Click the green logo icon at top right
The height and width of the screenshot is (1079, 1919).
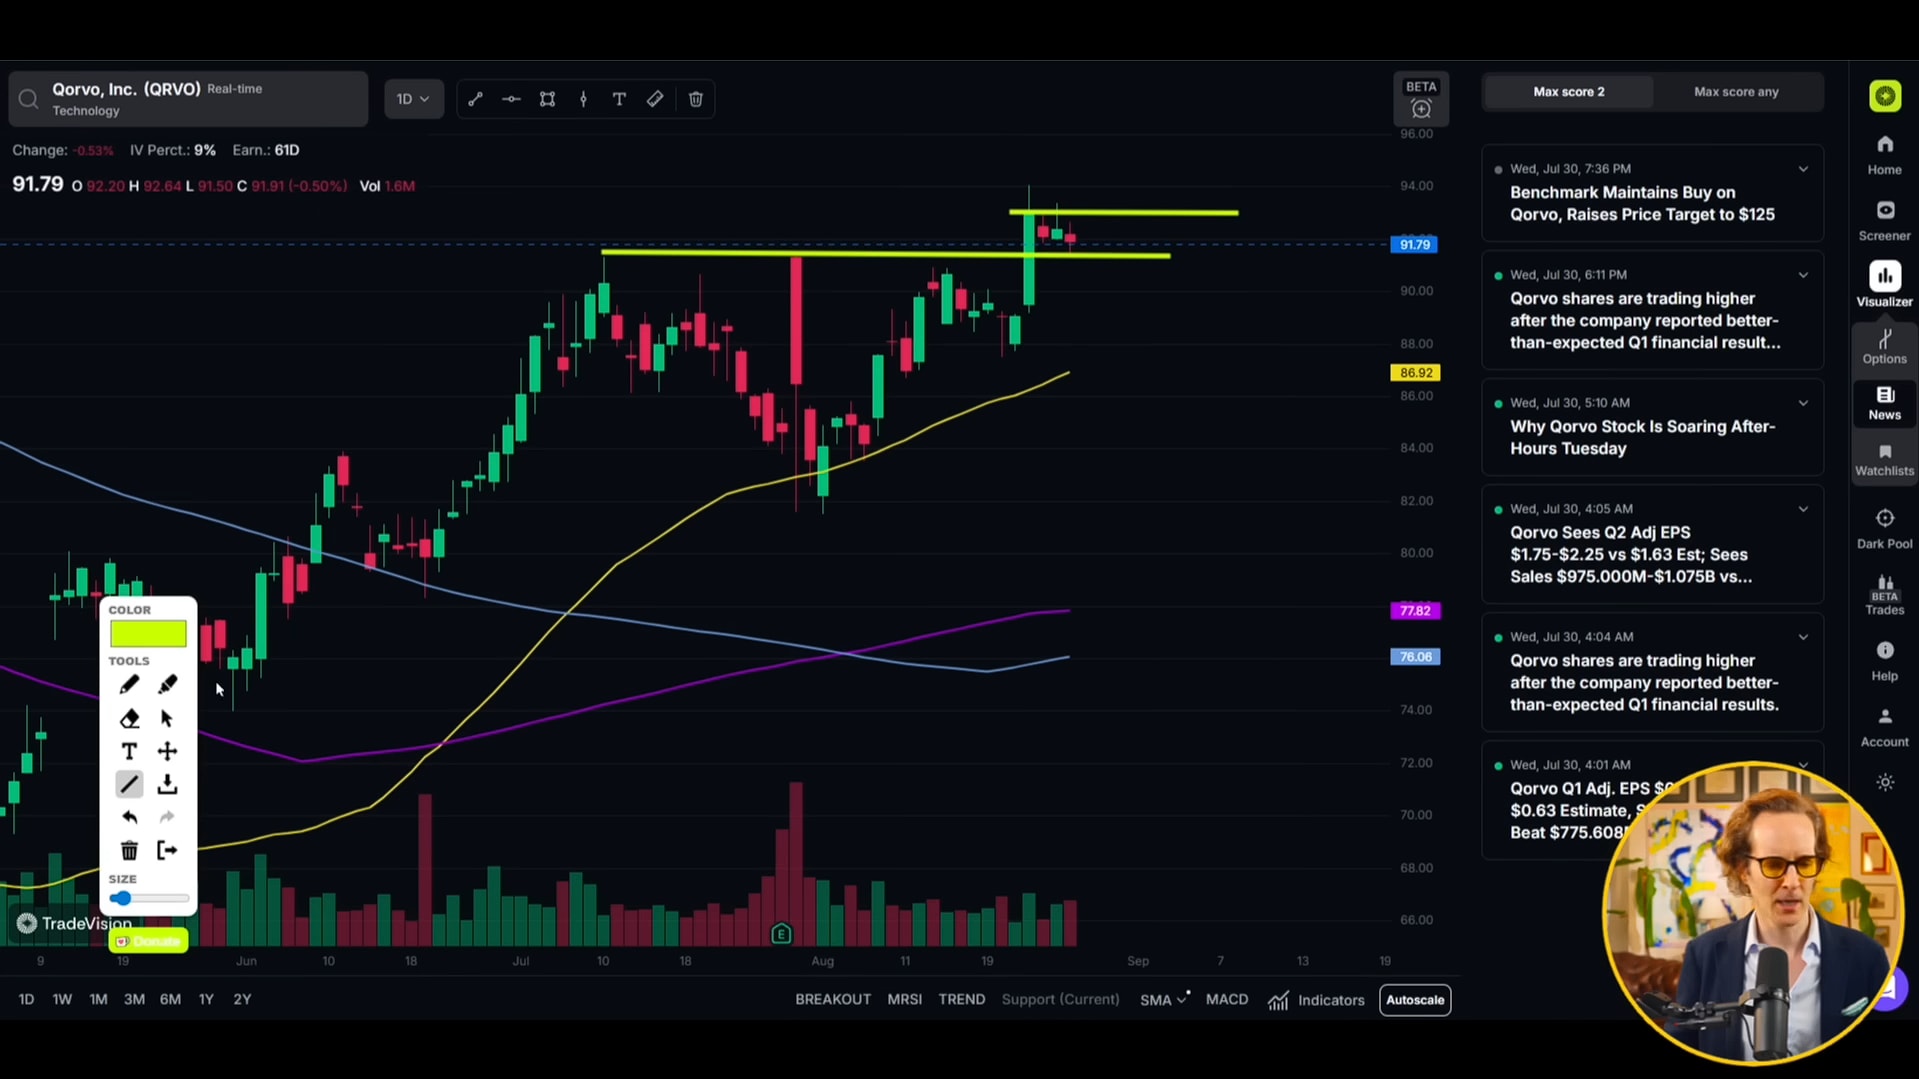click(1885, 96)
